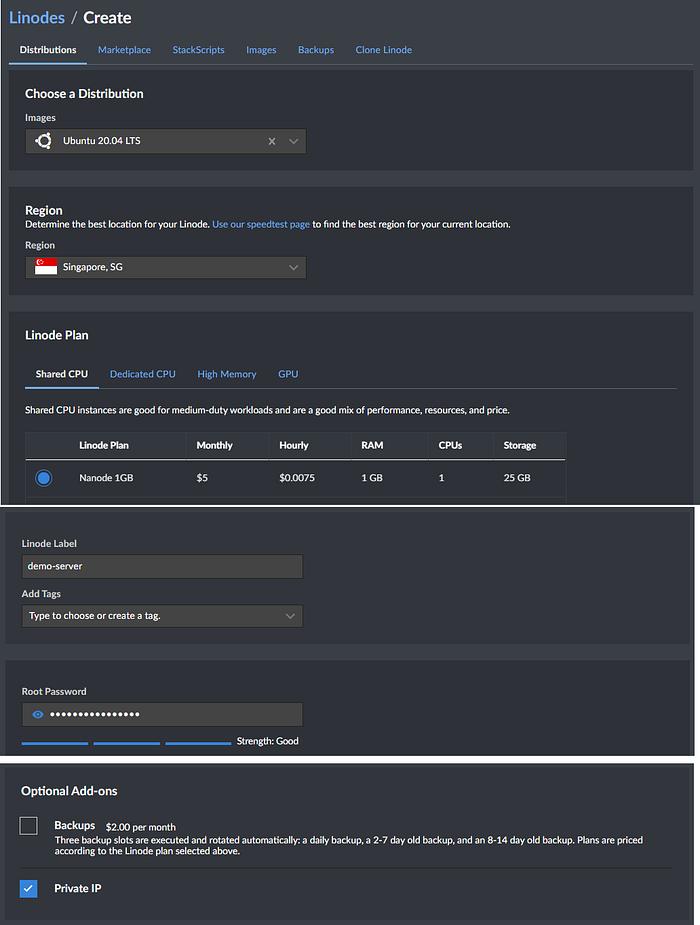Go to the Clone Linode tab
The height and width of the screenshot is (925, 700).
(384, 50)
